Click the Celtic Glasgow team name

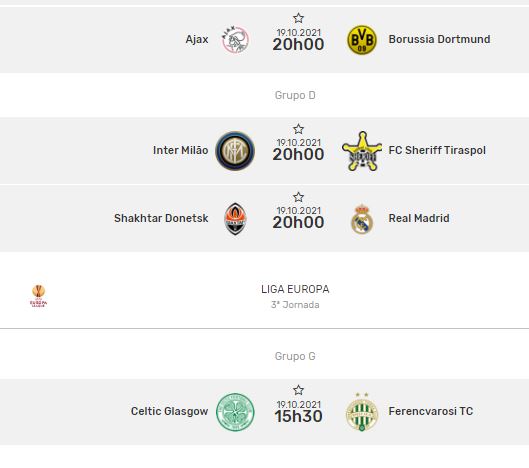[x=169, y=411]
